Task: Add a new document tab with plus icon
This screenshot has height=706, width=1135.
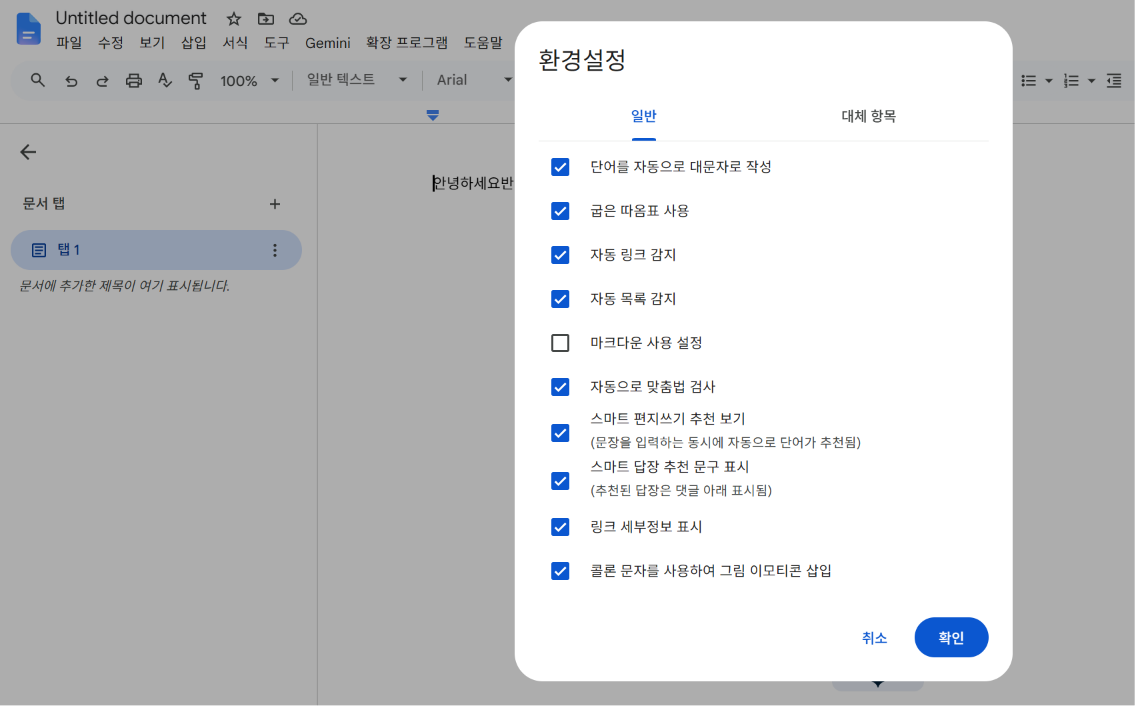Action: point(275,204)
